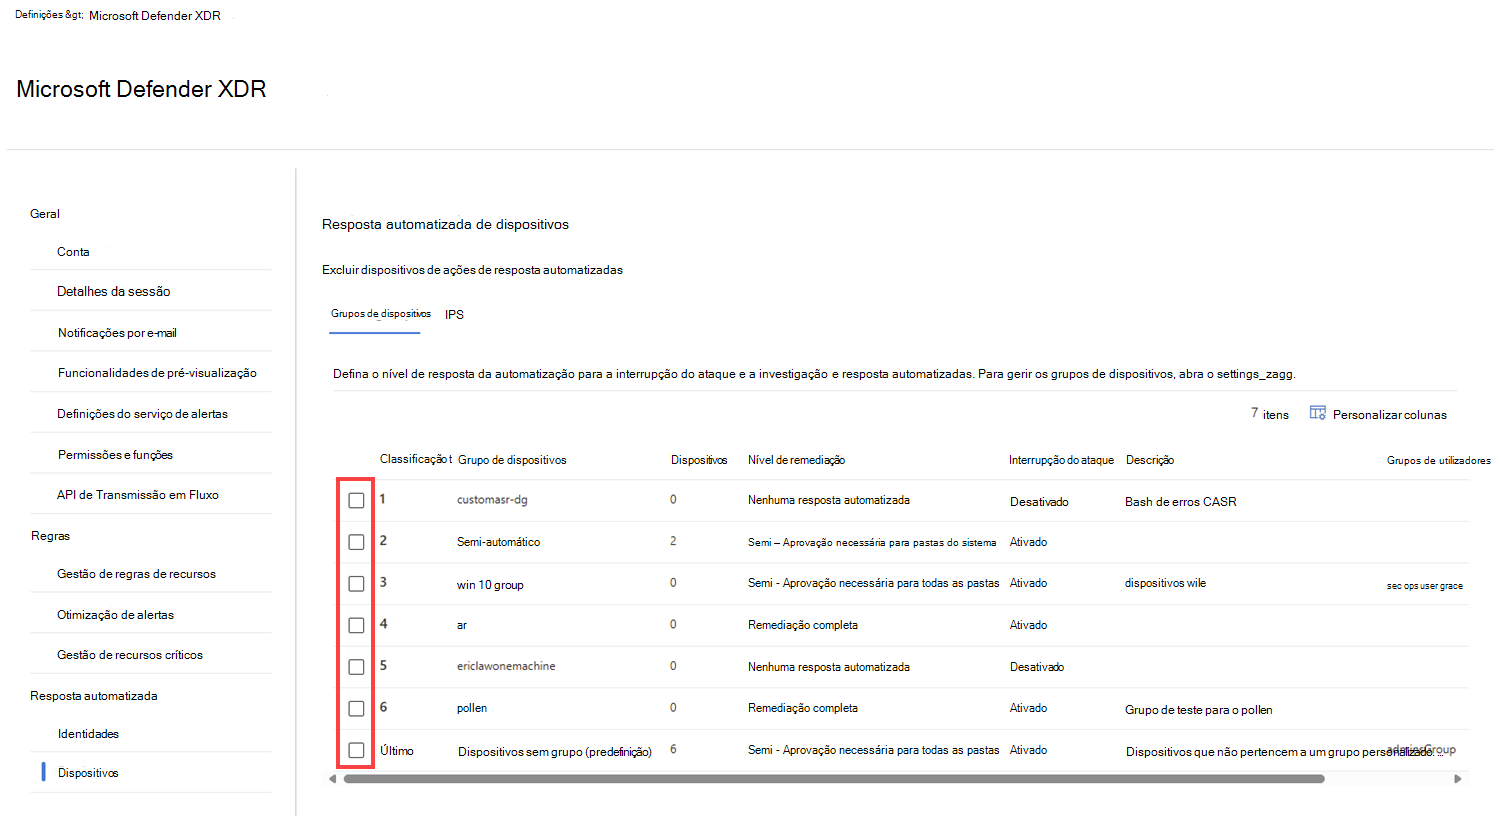
Task: Click the Semi-automático group name
Action: (498, 542)
